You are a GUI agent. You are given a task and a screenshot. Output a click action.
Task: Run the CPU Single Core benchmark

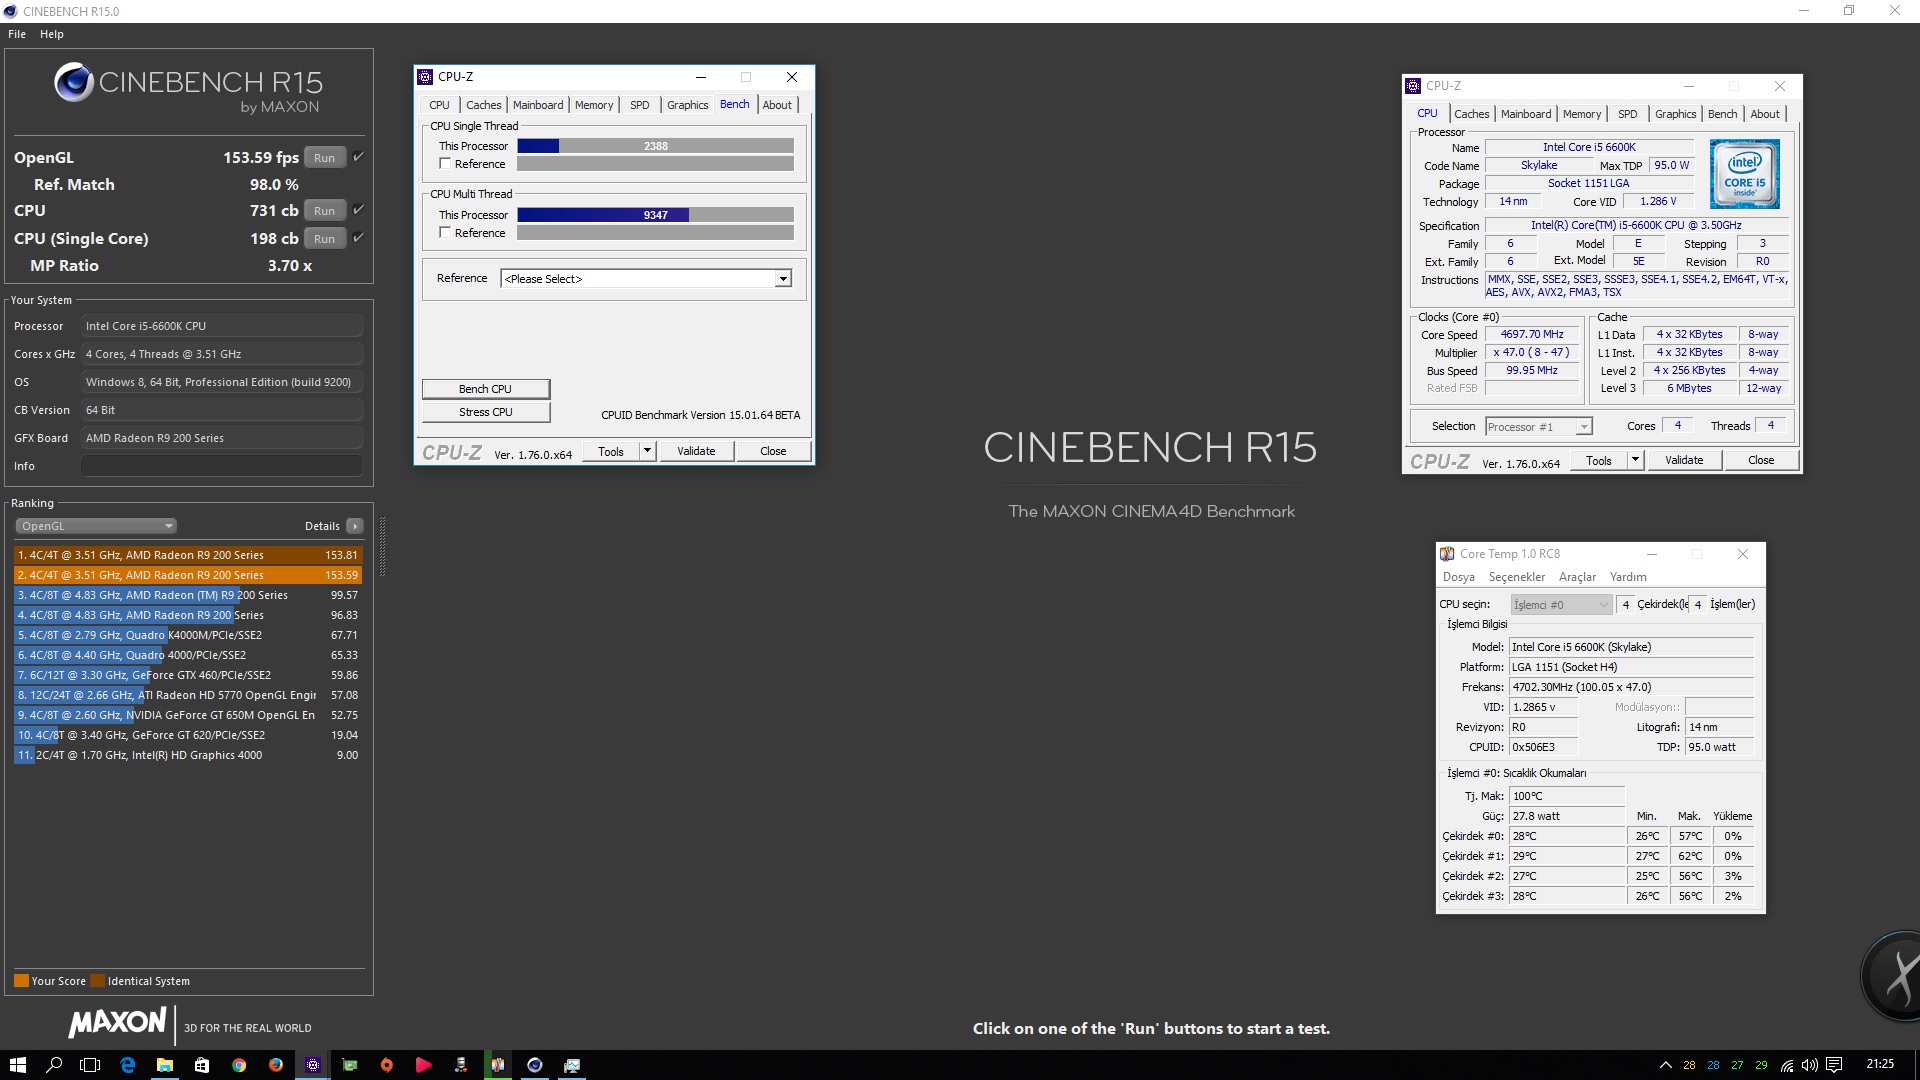point(325,238)
